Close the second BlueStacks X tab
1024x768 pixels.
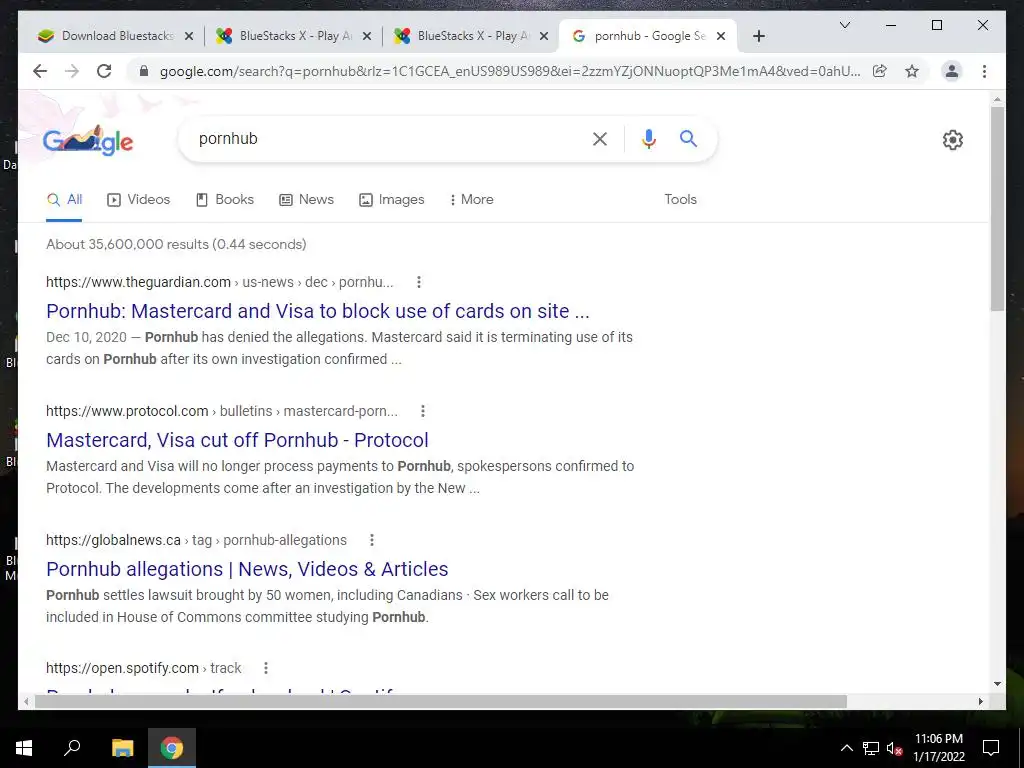[x=543, y=36]
